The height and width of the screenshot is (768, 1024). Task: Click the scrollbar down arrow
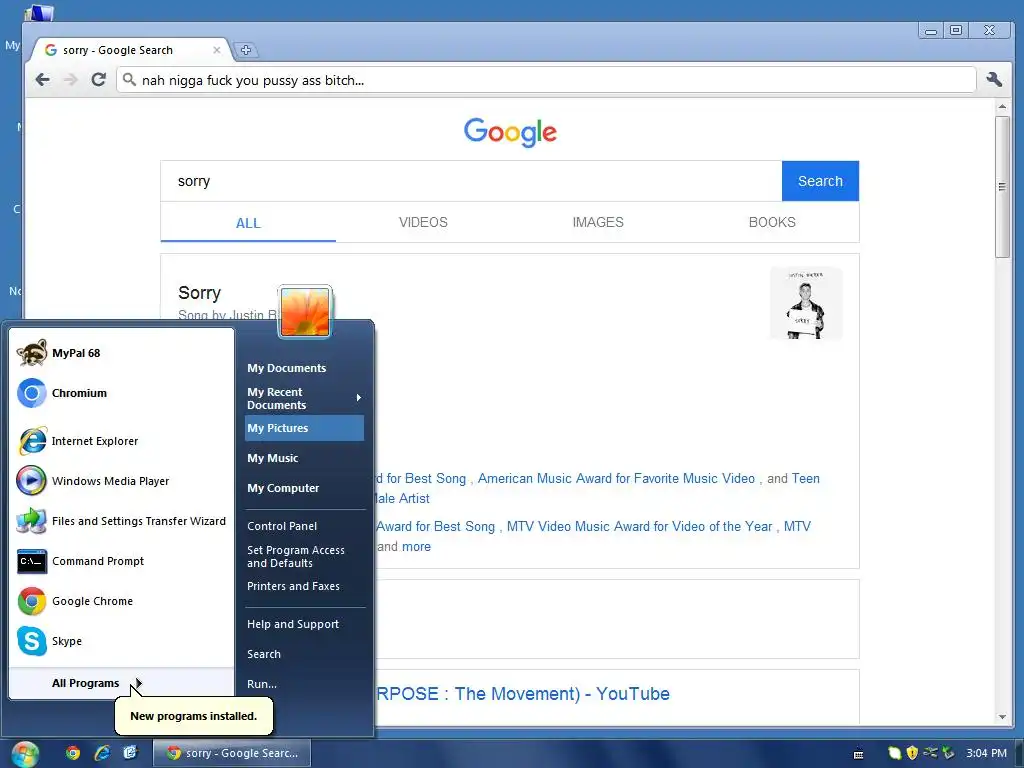pyautogui.click(x=1002, y=716)
